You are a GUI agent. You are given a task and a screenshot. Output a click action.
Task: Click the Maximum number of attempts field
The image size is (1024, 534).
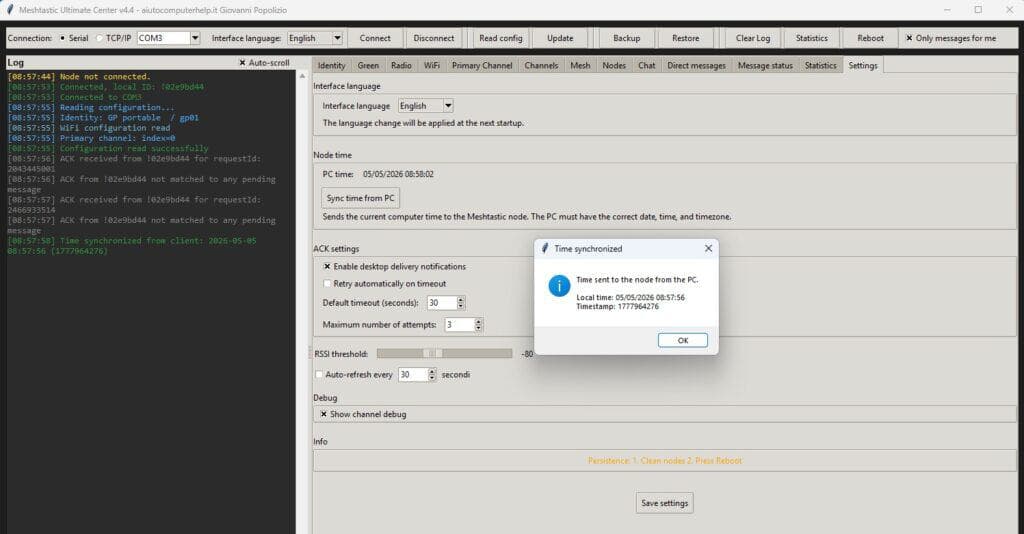460,324
